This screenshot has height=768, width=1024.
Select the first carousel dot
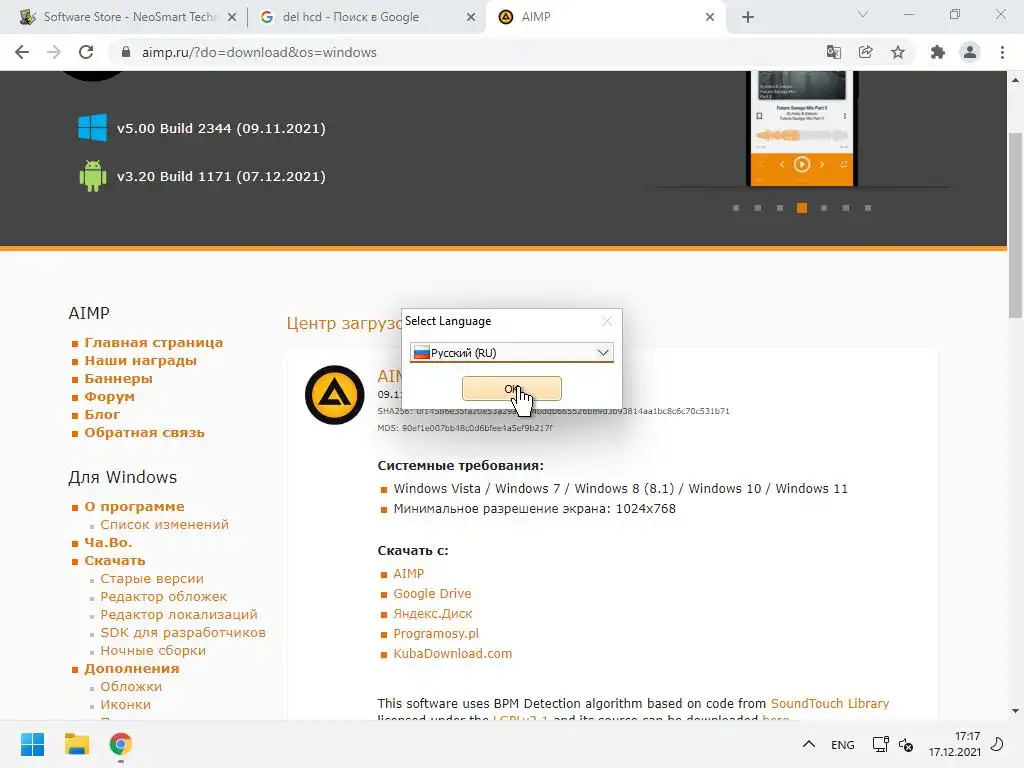click(x=736, y=208)
